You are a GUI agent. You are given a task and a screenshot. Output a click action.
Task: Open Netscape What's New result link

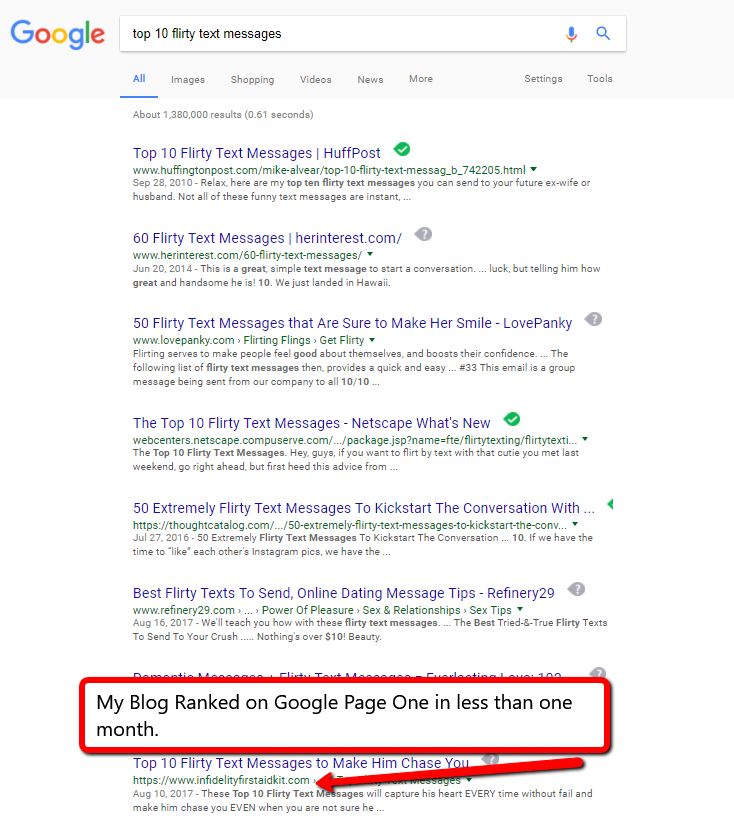[312, 423]
